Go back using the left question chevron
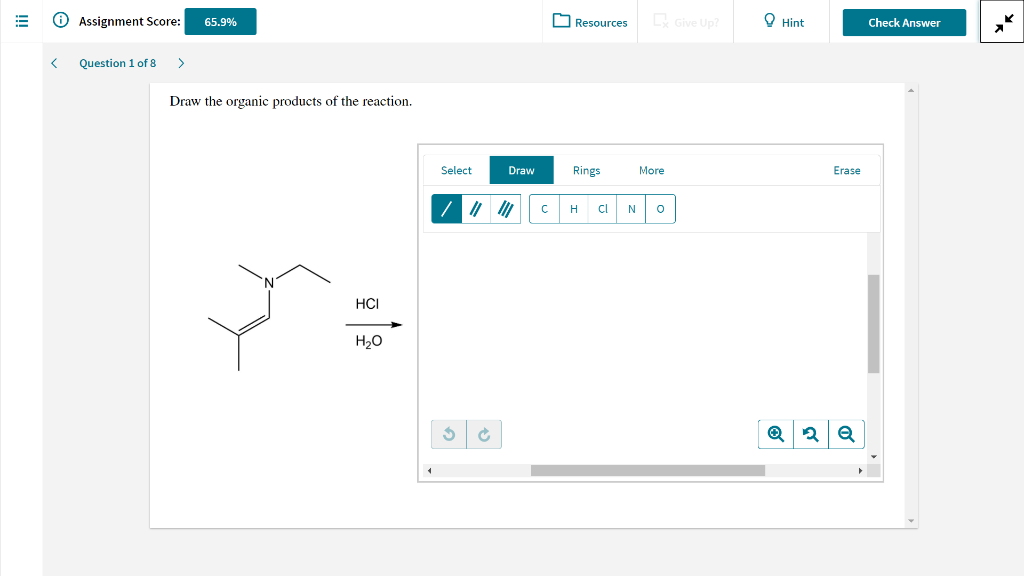Image resolution: width=1024 pixels, height=576 pixels. (x=54, y=62)
